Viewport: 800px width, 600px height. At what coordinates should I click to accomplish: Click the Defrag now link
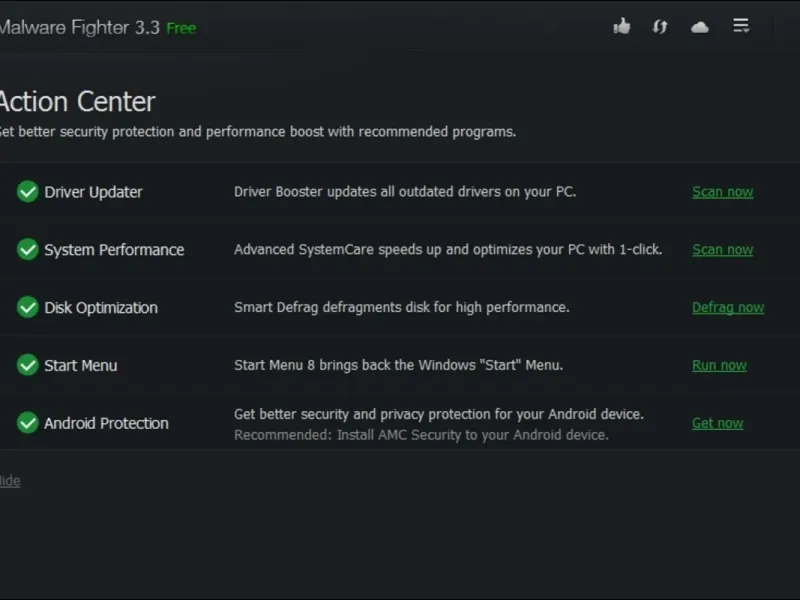[x=728, y=307]
